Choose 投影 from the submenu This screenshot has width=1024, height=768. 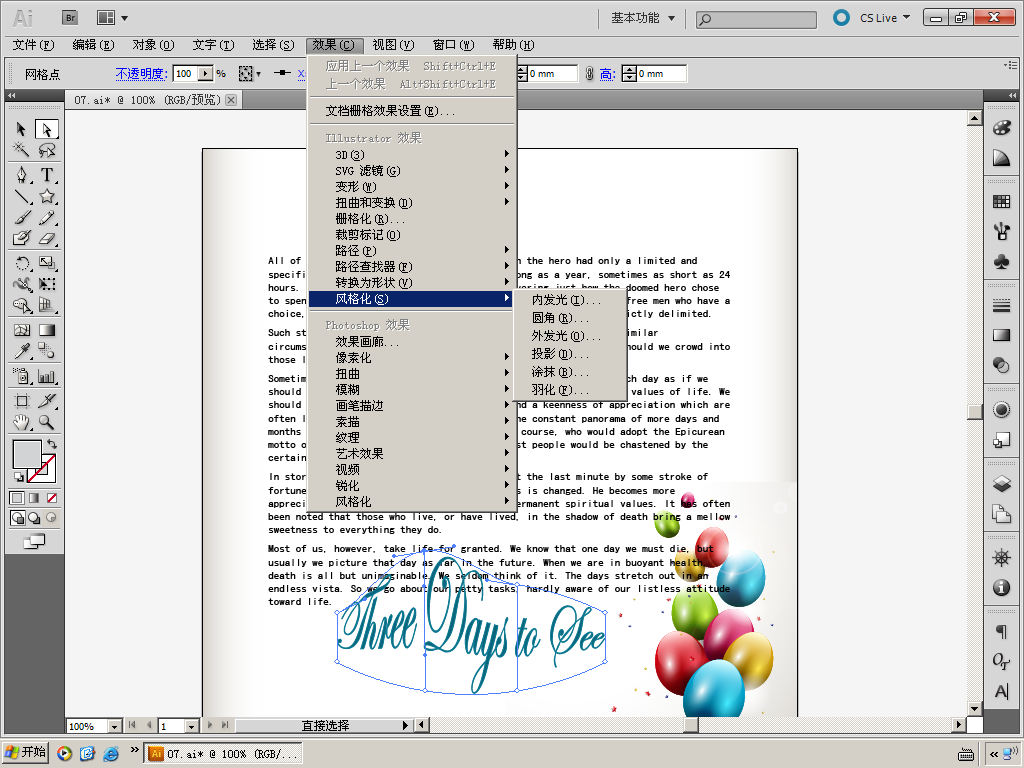click(570, 354)
